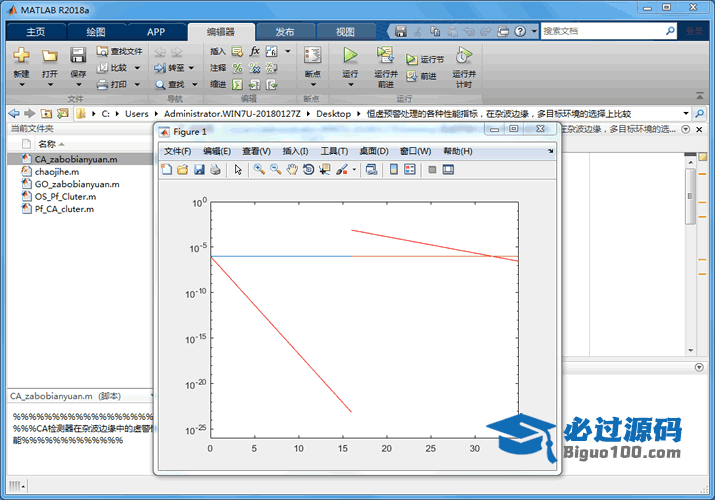This screenshot has height=500, width=715.
Task: Save the script with the floppy icon
Action: (x=78, y=56)
